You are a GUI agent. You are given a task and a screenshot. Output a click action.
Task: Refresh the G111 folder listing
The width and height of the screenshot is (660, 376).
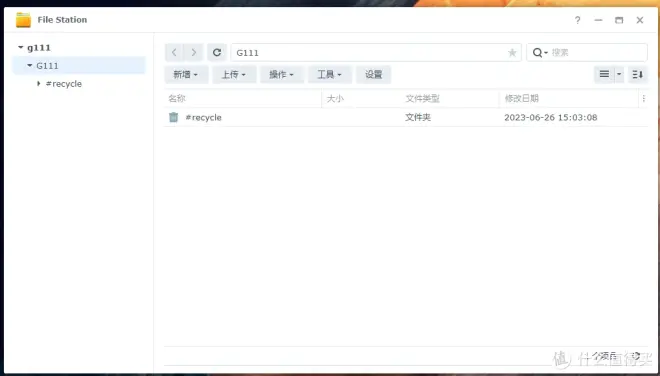point(217,53)
